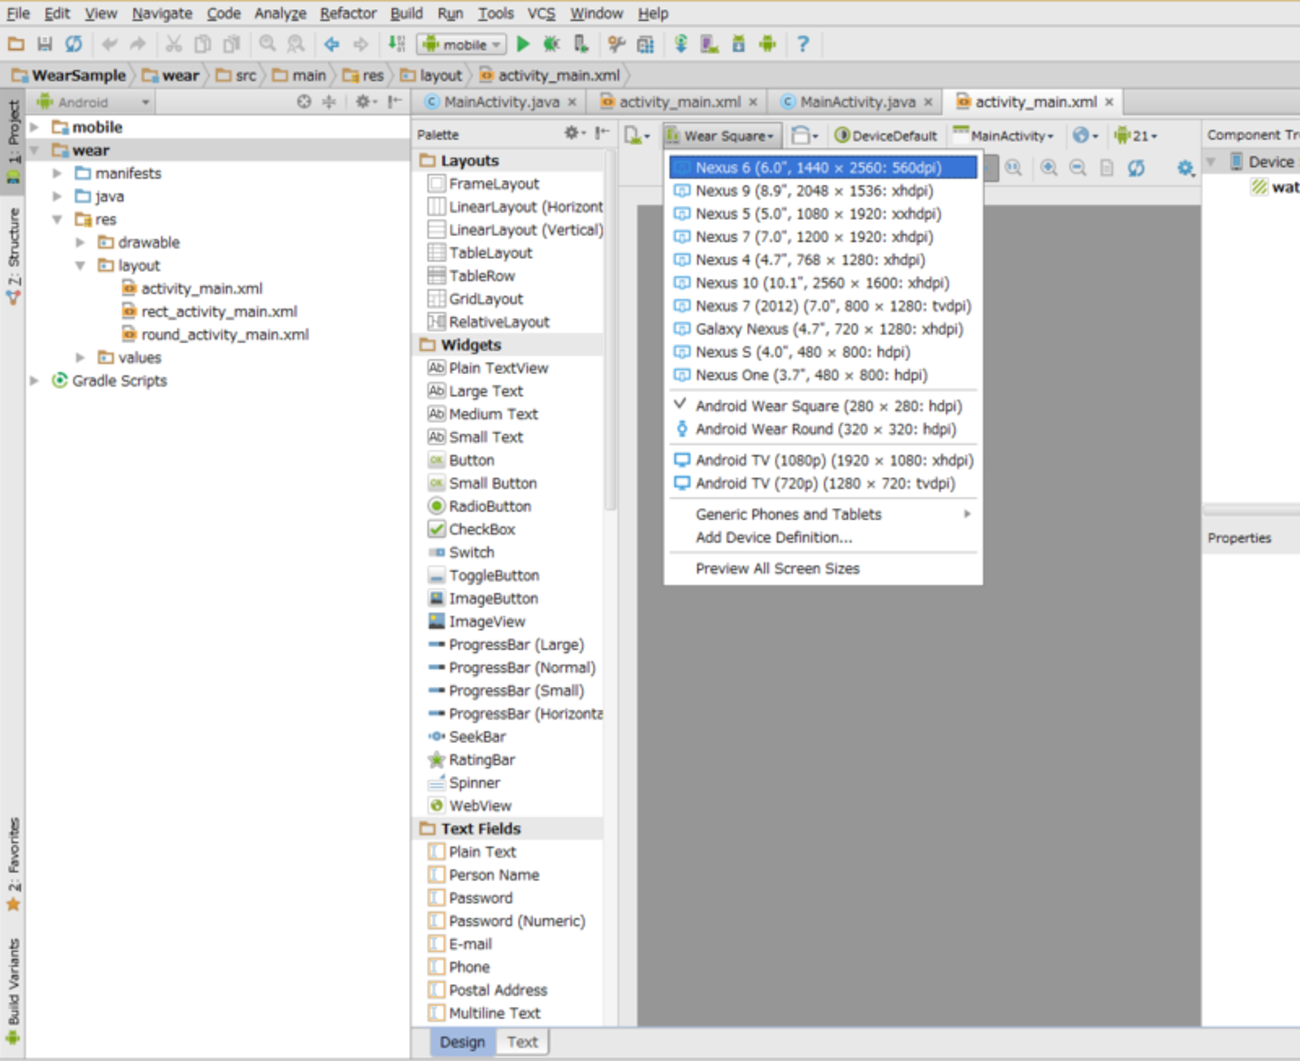This screenshot has width=1300, height=1061.
Task: Expand the manifests folder
Action: coord(58,173)
